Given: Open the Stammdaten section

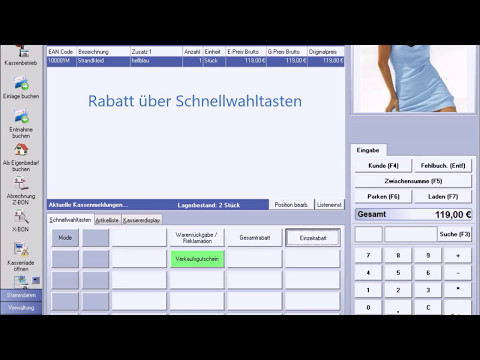Looking at the screenshot, I should pos(21,295).
